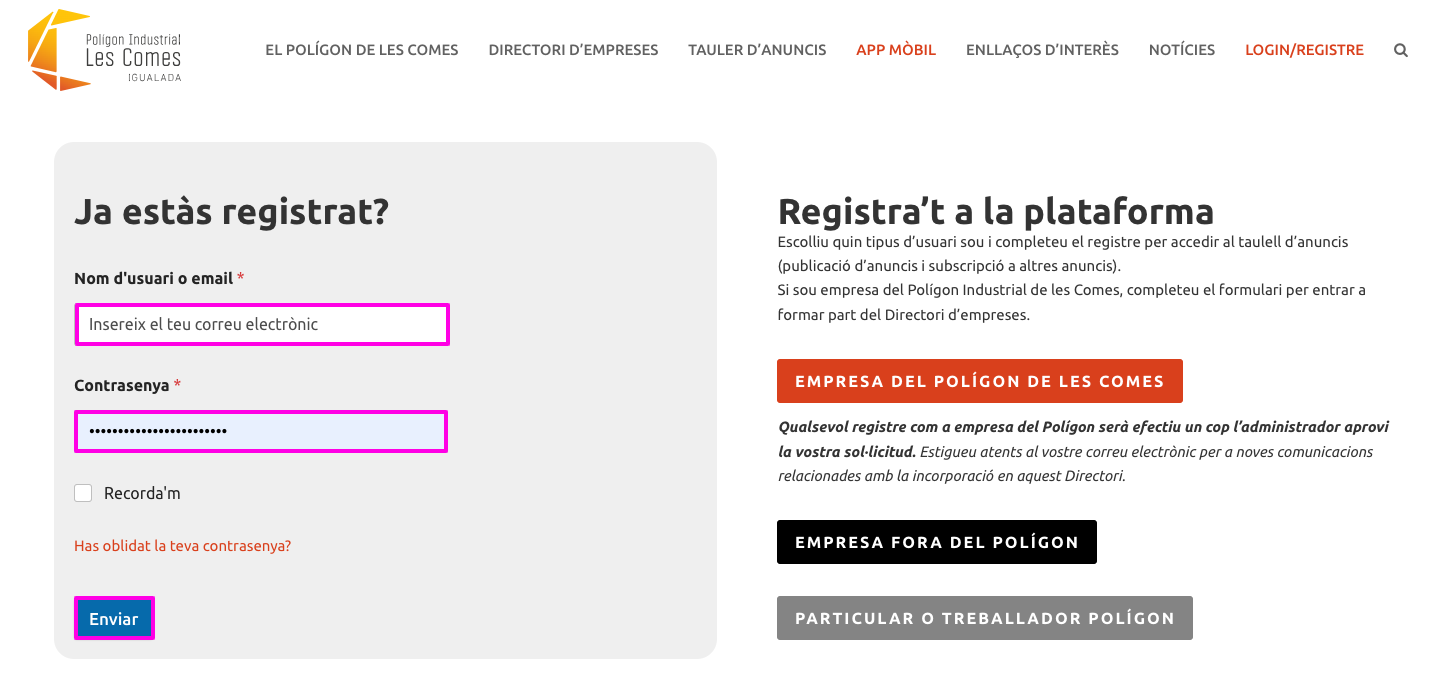Select Particular o Treballador Polígon button
The image size is (1433, 679).
(985, 618)
